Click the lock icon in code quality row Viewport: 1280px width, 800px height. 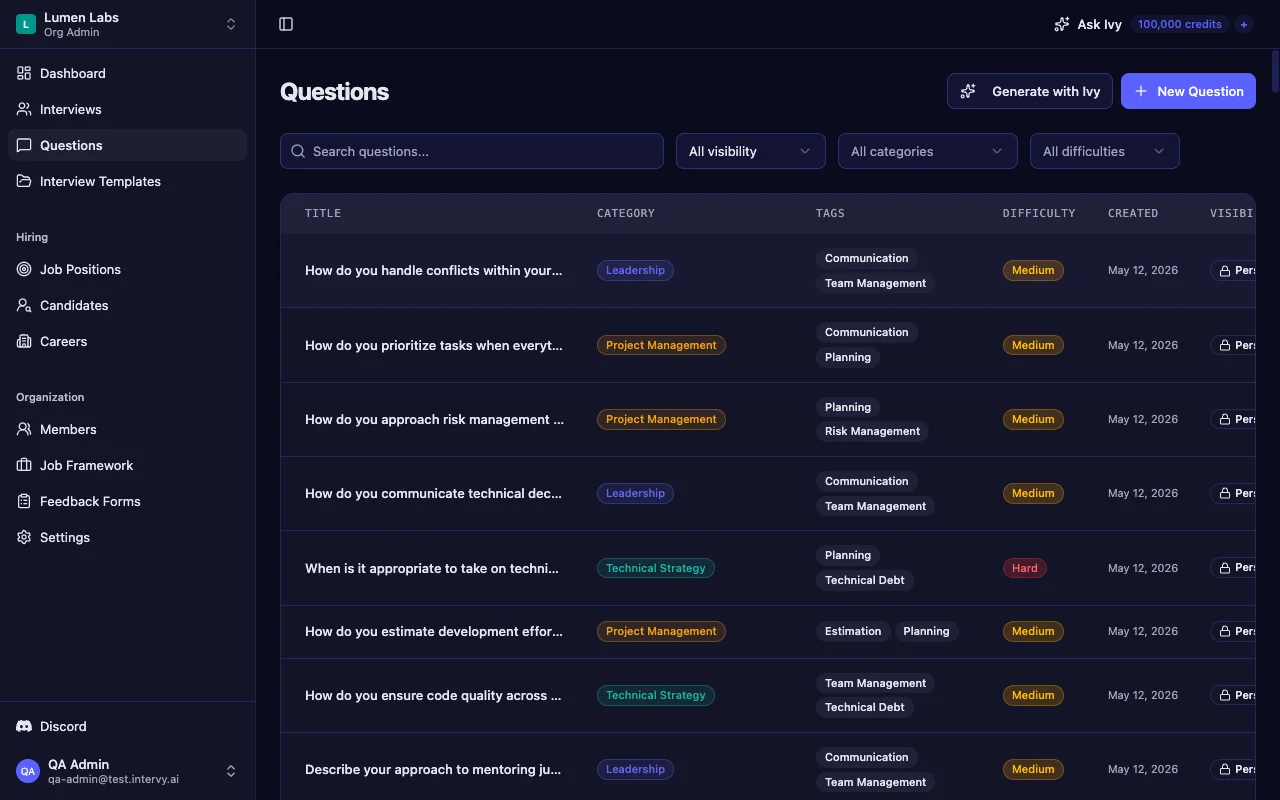pos(1225,695)
